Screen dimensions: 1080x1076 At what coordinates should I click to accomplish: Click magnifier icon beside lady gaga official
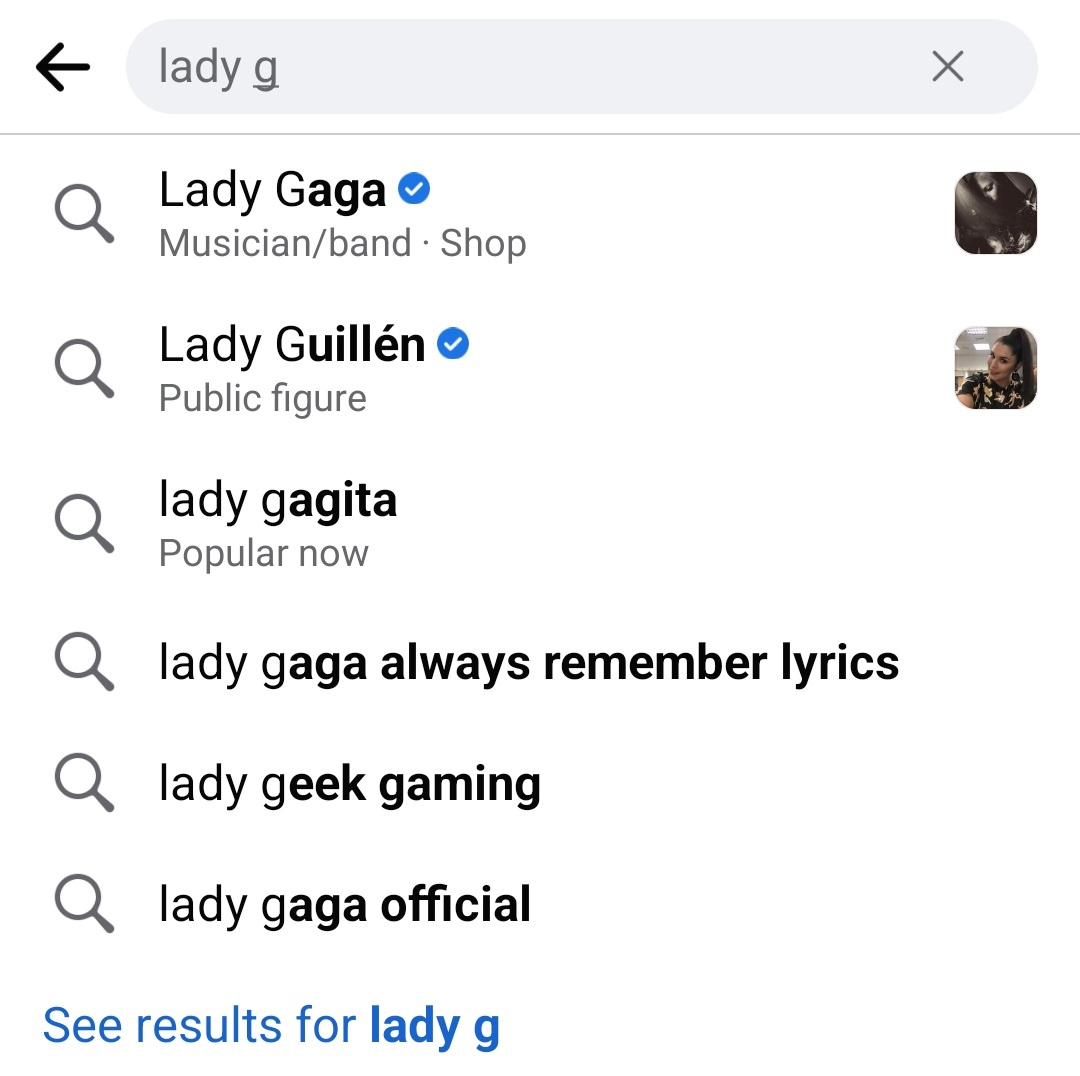84,904
